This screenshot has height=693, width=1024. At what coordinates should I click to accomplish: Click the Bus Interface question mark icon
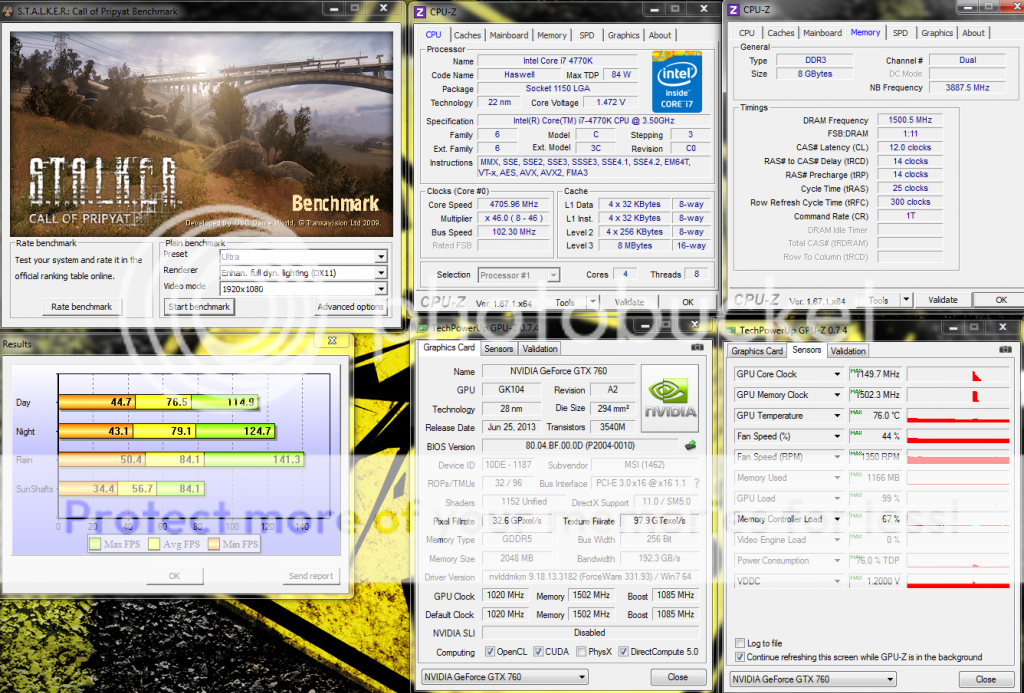click(696, 484)
